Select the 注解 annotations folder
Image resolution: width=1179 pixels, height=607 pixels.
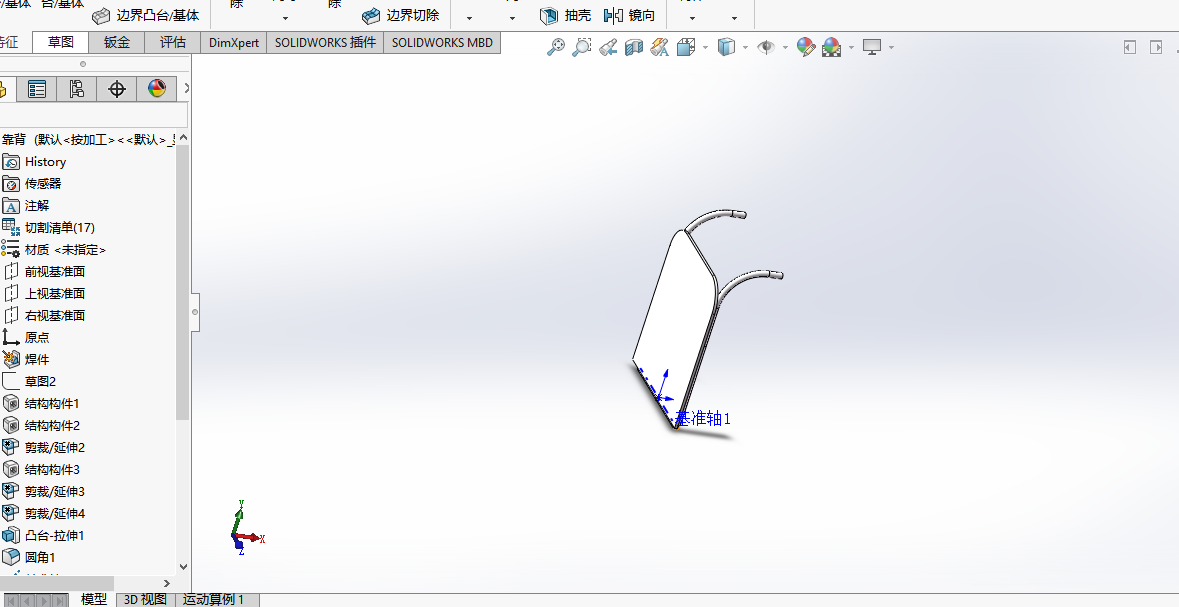click(26, 205)
